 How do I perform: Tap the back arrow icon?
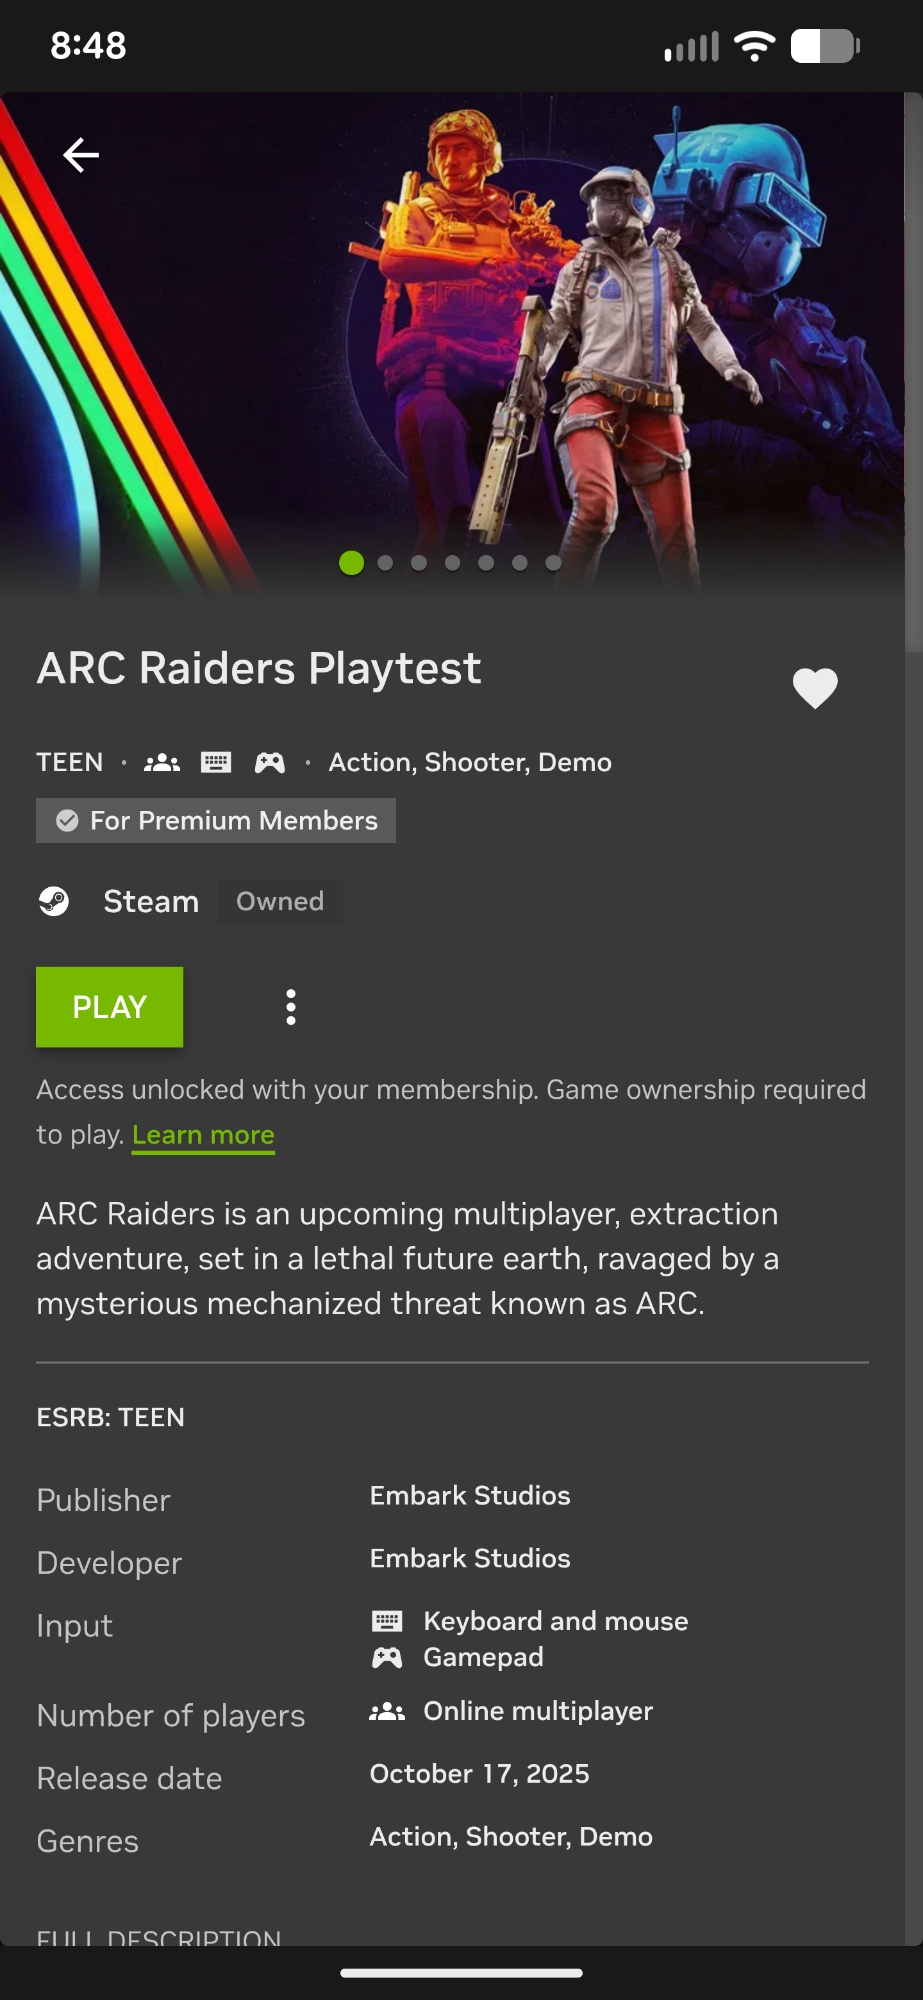click(x=81, y=155)
